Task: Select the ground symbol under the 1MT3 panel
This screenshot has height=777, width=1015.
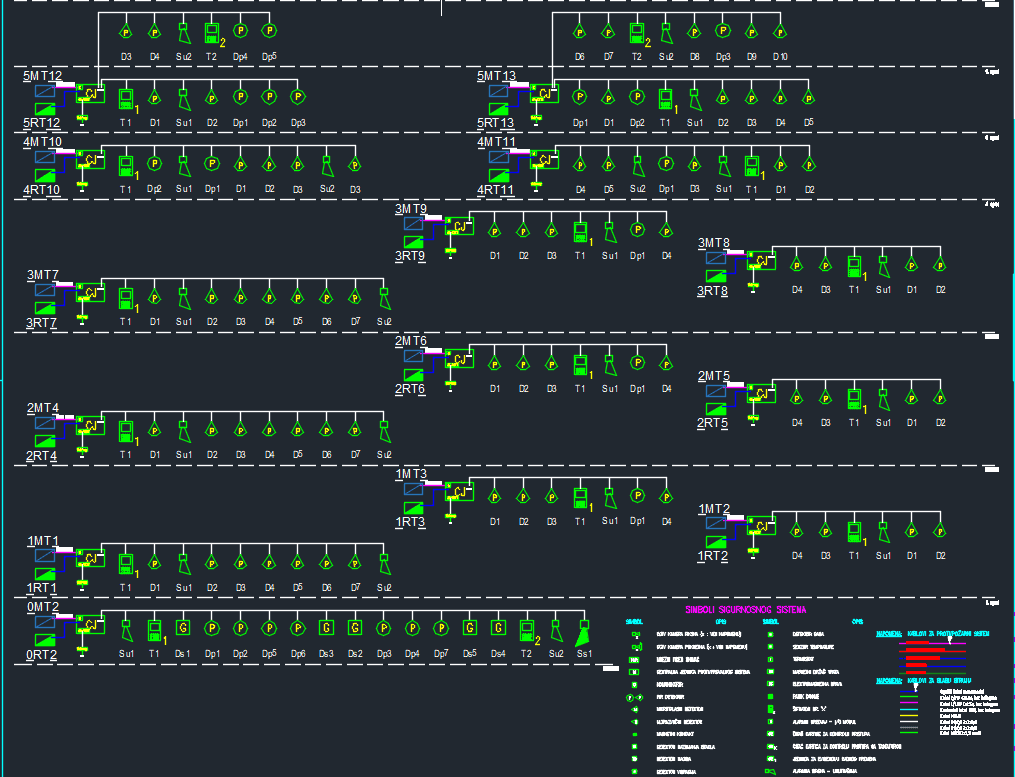Action: coord(451,516)
